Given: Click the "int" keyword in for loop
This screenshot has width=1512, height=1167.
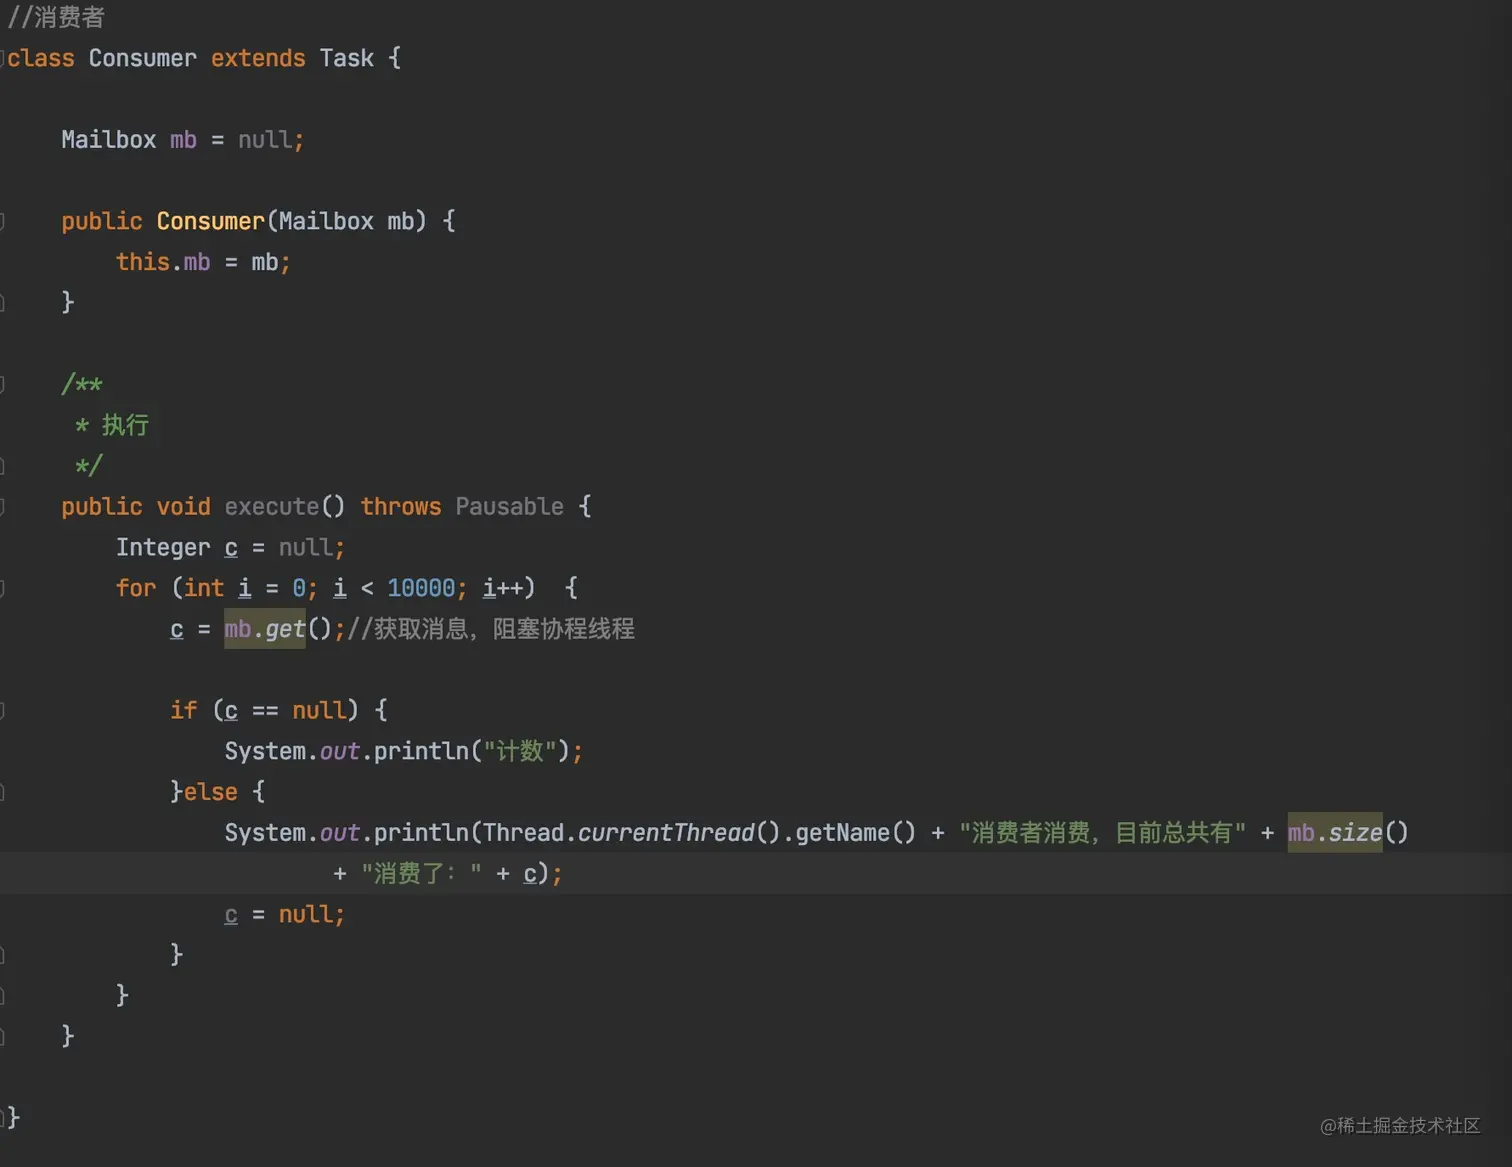Looking at the screenshot, I should (x=204, y=588).
